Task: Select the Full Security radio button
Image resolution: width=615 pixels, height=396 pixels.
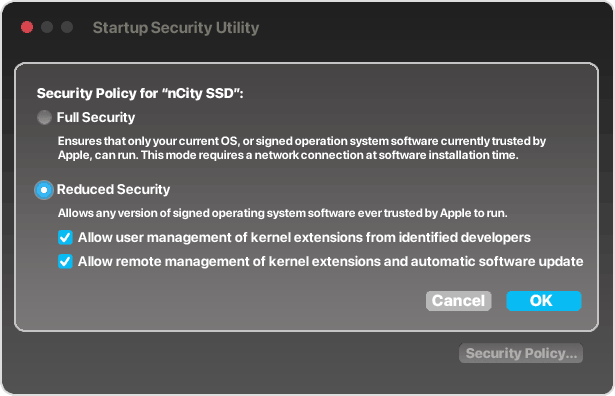Action: coord(44,117)
